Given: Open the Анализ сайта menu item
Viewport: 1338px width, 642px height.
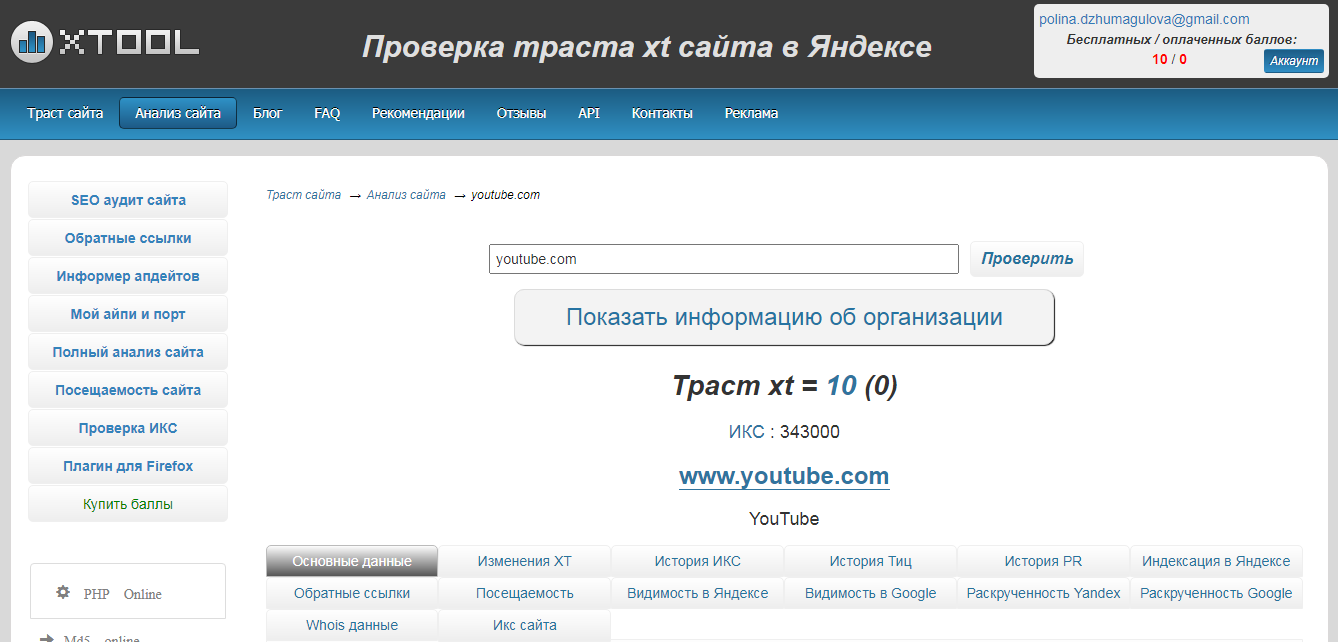Looking at the screenshot, I should tap(178, 113).
